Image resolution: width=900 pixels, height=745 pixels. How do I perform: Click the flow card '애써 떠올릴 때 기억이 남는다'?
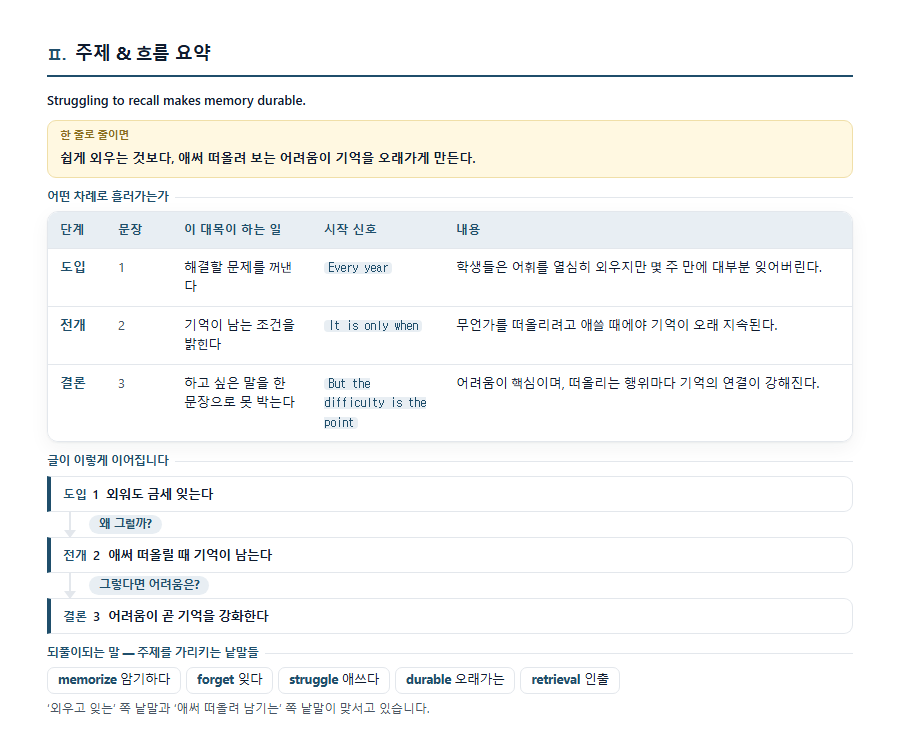click(x=450, y=555)
